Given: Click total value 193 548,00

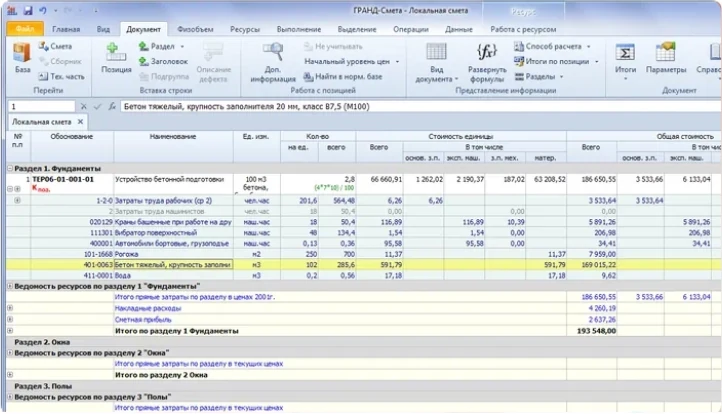Looking at the screenshot, I should pos(596,331).
